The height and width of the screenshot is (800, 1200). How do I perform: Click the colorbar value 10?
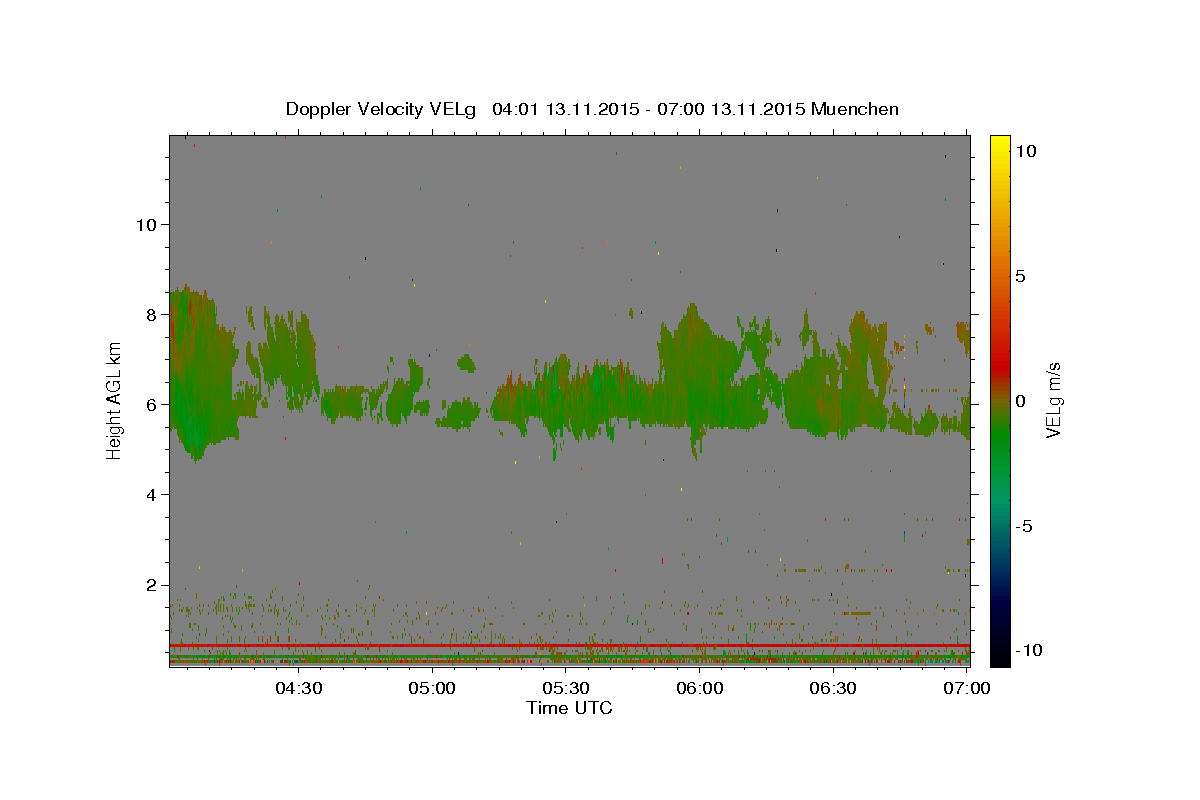pyautogui.click(x=1025, y=150)
